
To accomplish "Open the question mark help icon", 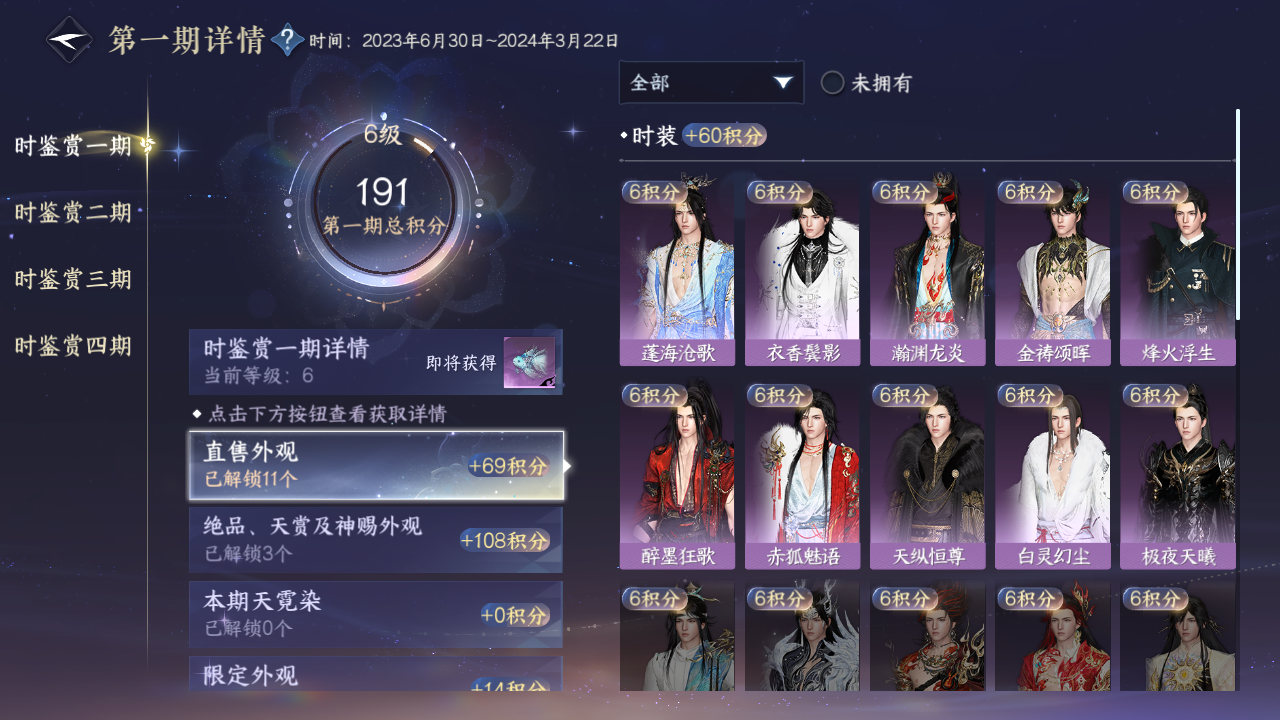I will coord(287,40).
